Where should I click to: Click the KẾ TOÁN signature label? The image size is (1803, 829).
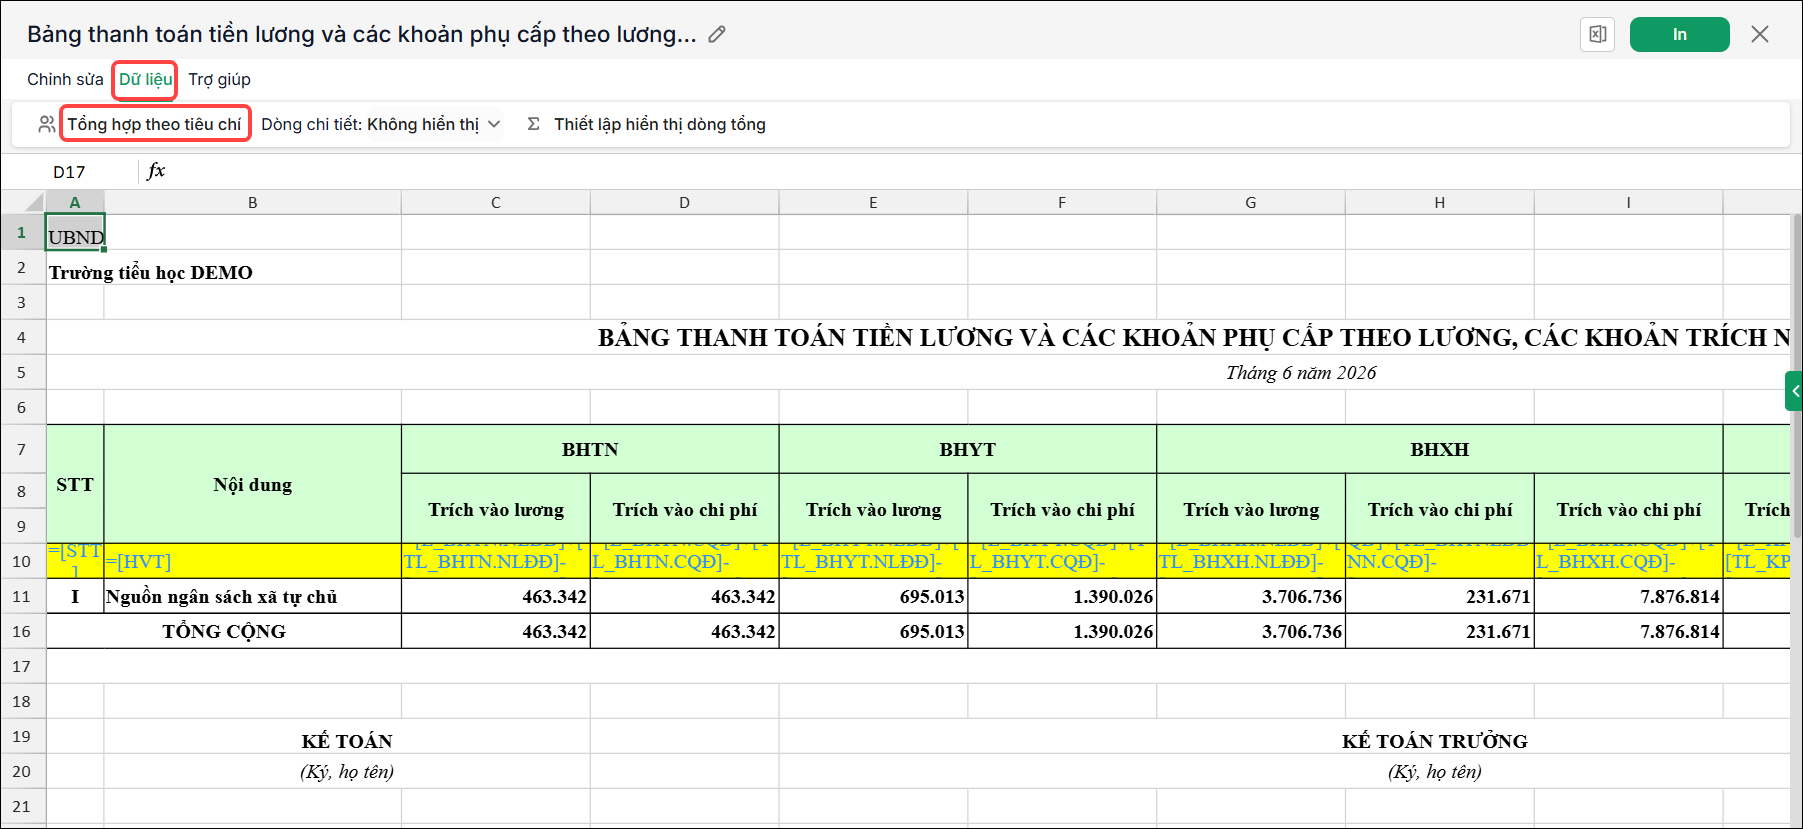[x=347, y=741]
